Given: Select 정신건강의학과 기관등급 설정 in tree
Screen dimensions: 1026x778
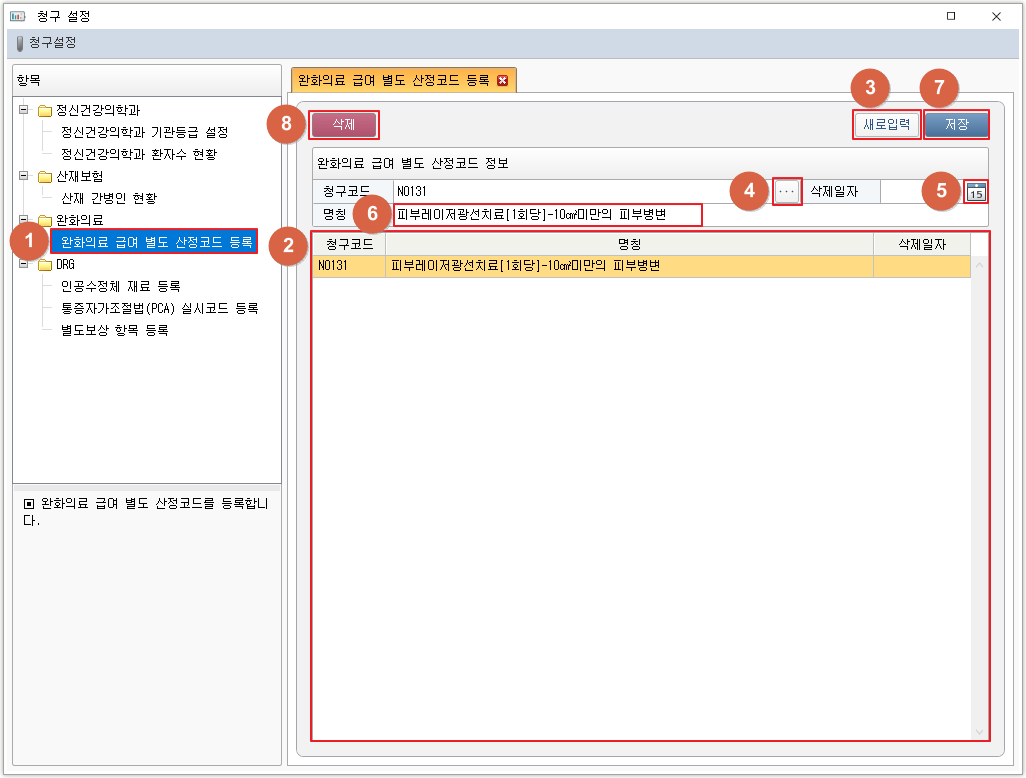Looking at the screenshot, I should point(144,132).
